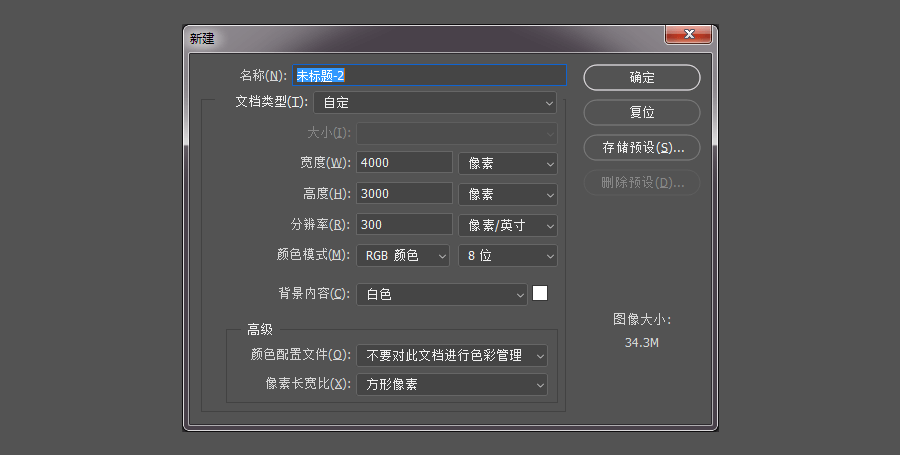Open the 文档类型 dropdown
Screen dimensions: 900x455
435,102
